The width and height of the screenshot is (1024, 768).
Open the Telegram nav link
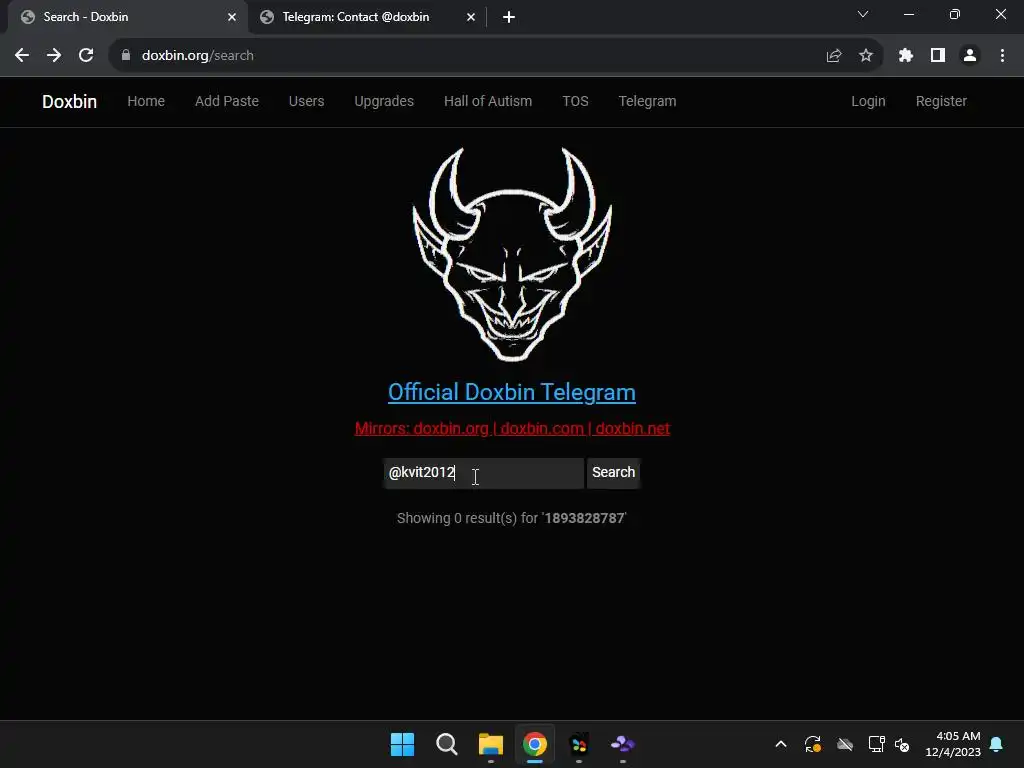(x=647, y=101)
